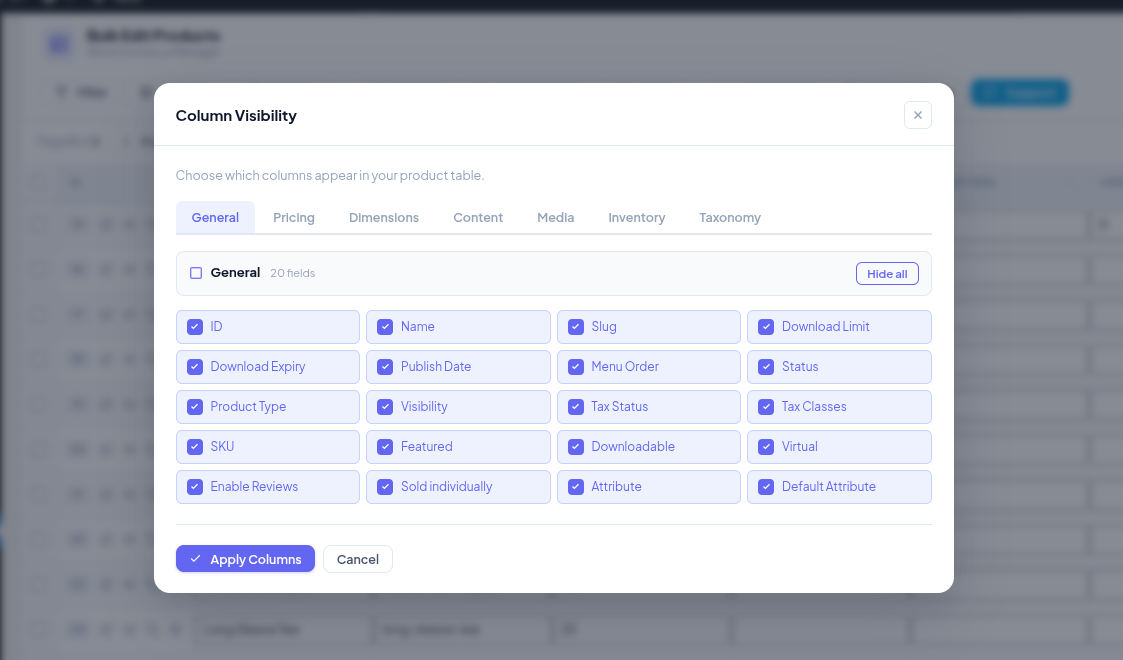This screenshot has height=660, width=1123.
Task: Open the Dimensions tab
Action: [383, 217]
